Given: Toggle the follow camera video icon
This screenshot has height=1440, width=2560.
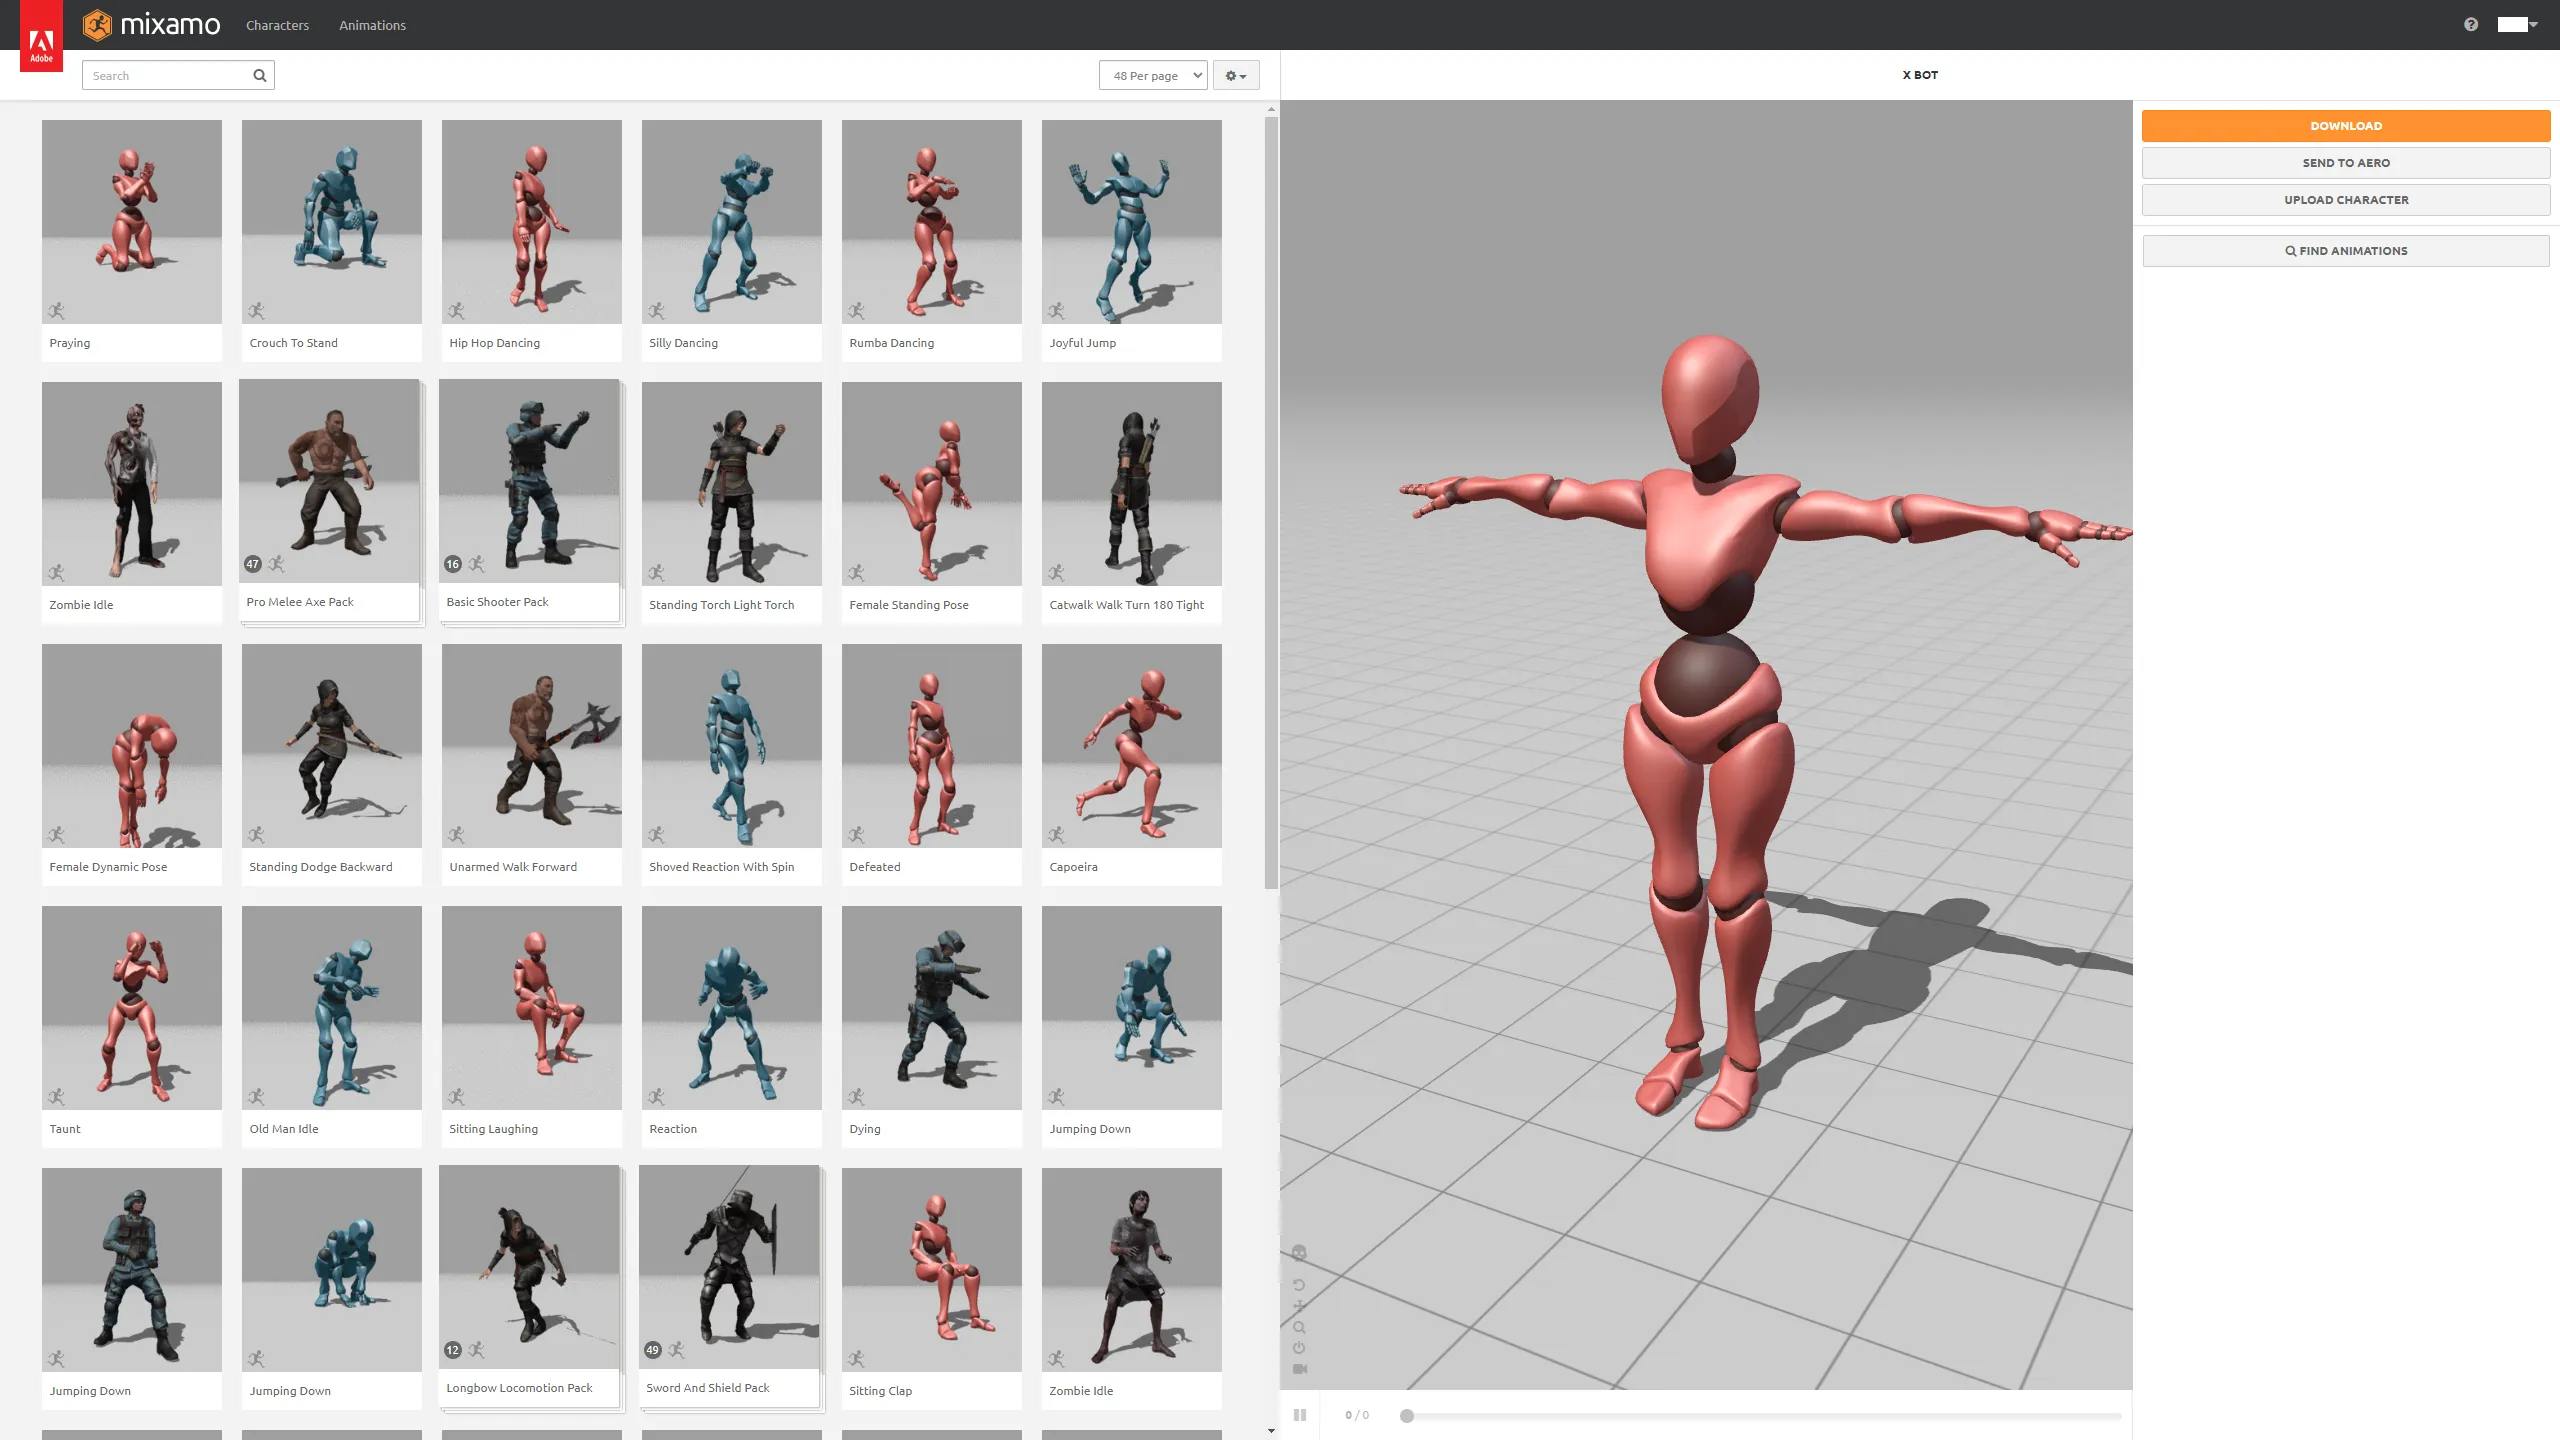Looking at the screenshot, I should tap(1300, 1369).
